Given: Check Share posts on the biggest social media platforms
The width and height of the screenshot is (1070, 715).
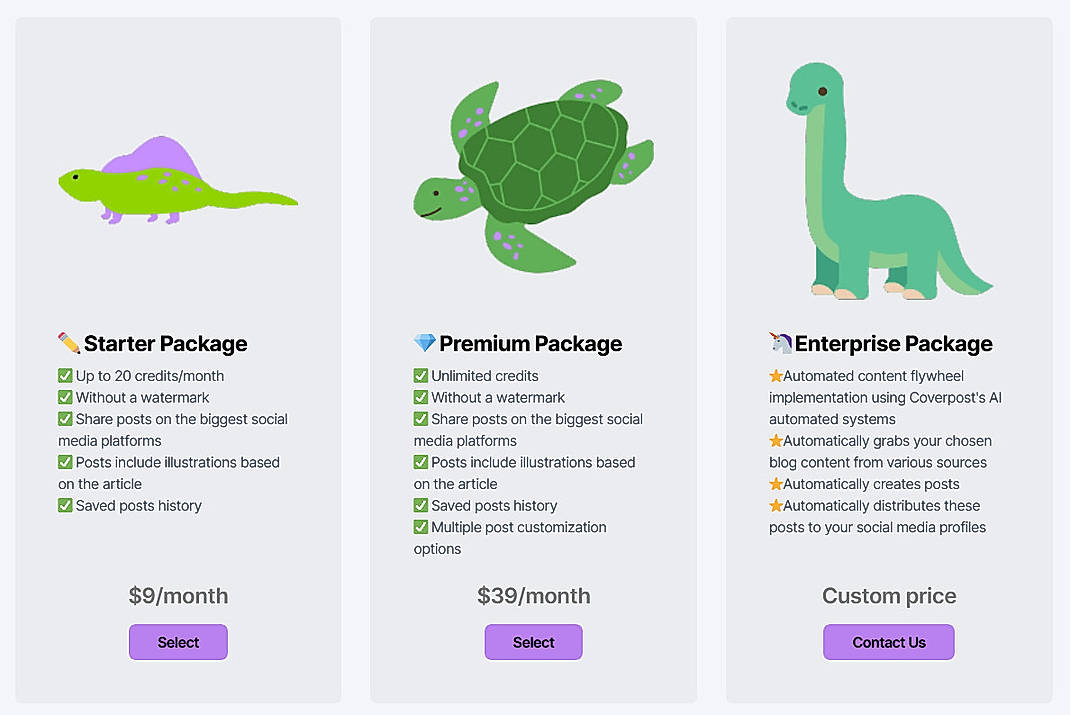Looking at the screenshot, I should (420, 419).
